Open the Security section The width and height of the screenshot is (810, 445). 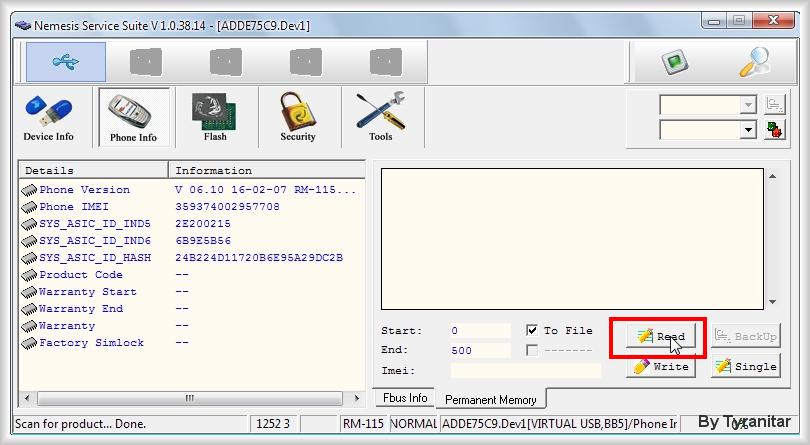pos(298,118)
